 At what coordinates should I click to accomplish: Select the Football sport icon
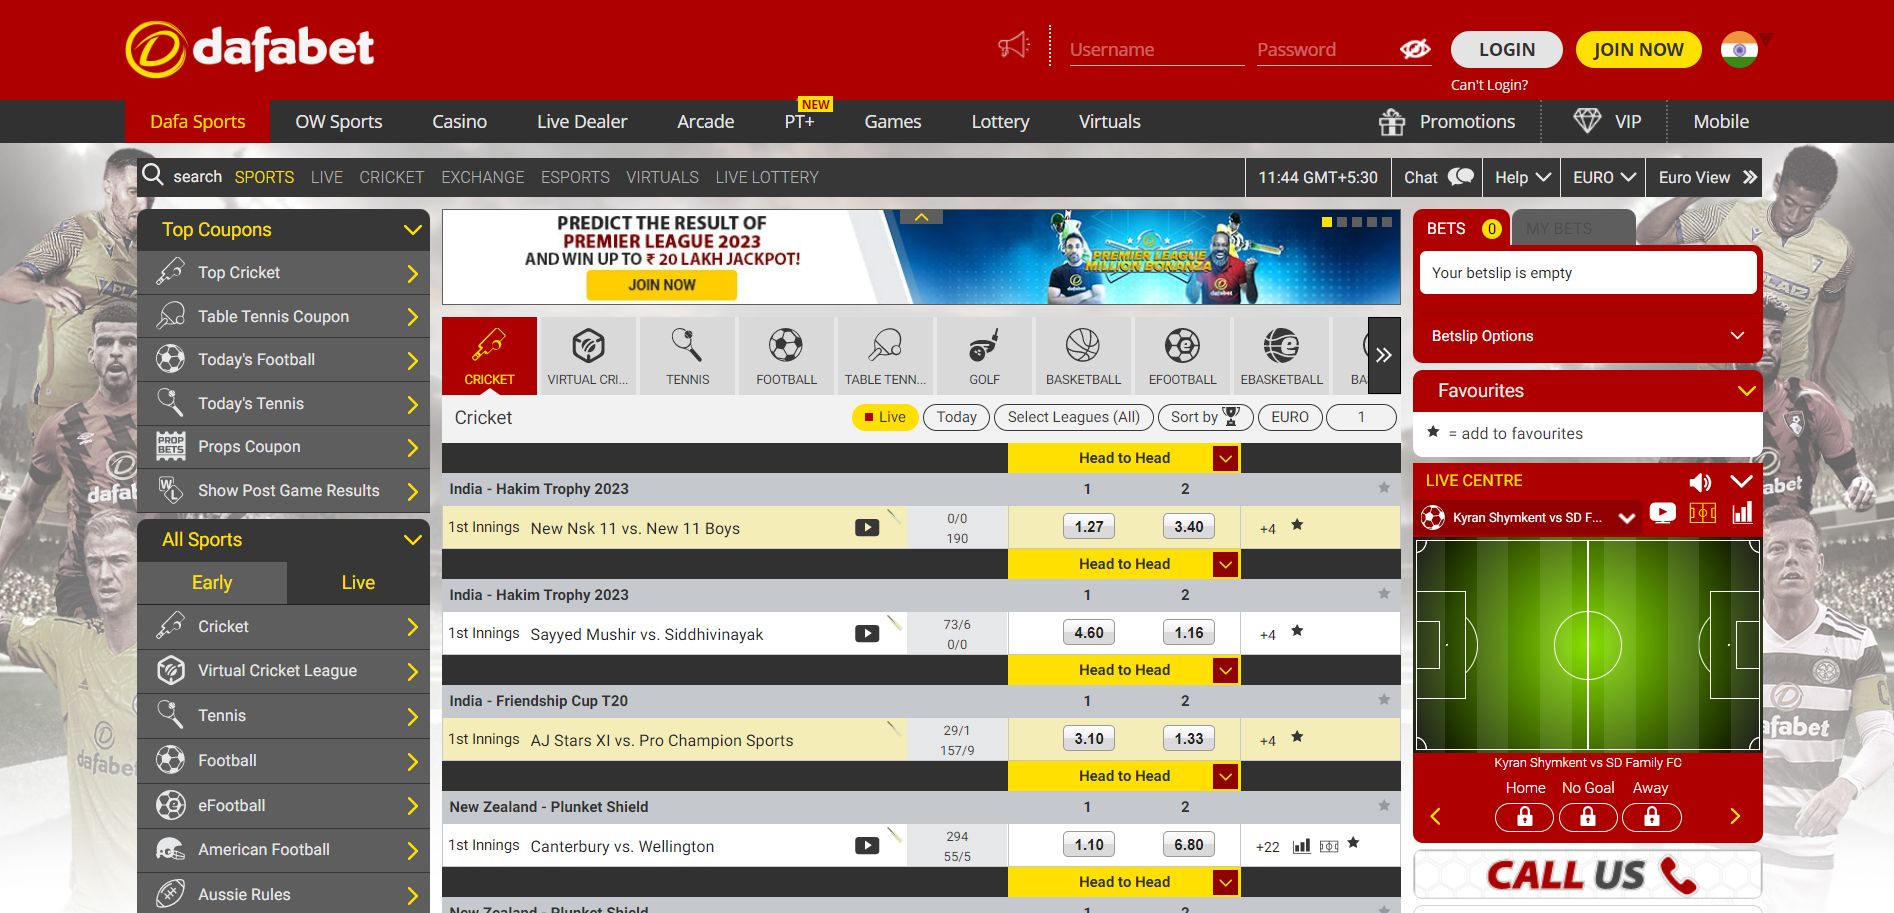point(786,356)
